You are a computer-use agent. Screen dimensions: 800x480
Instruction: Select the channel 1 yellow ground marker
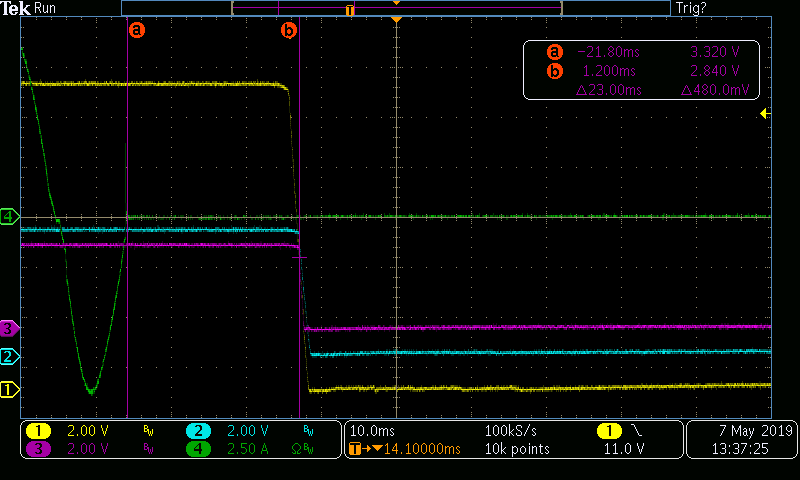coord(11,390)
